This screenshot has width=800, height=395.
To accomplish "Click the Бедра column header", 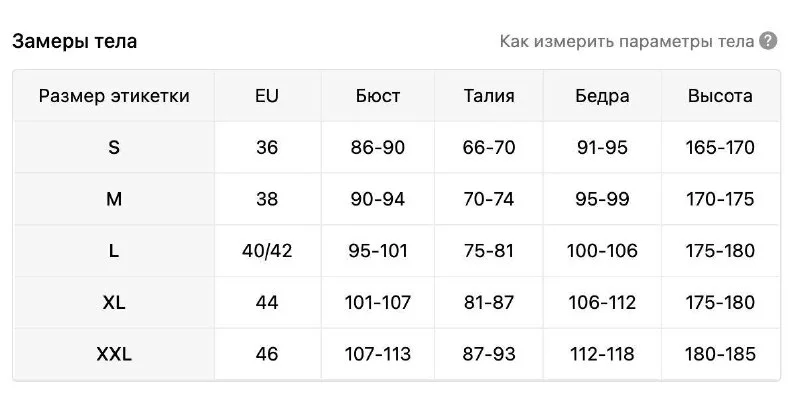I will [x=602, y=96].
